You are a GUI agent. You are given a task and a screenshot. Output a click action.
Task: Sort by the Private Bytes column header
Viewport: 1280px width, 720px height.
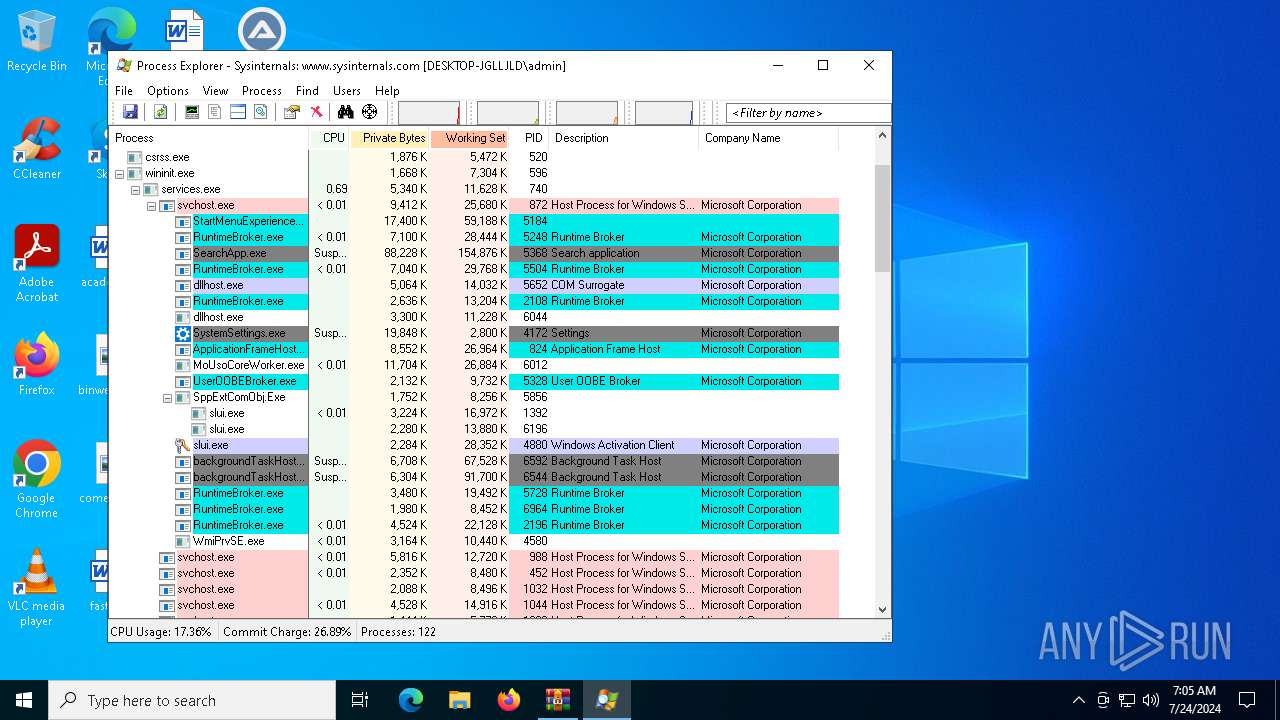[390, 138]
